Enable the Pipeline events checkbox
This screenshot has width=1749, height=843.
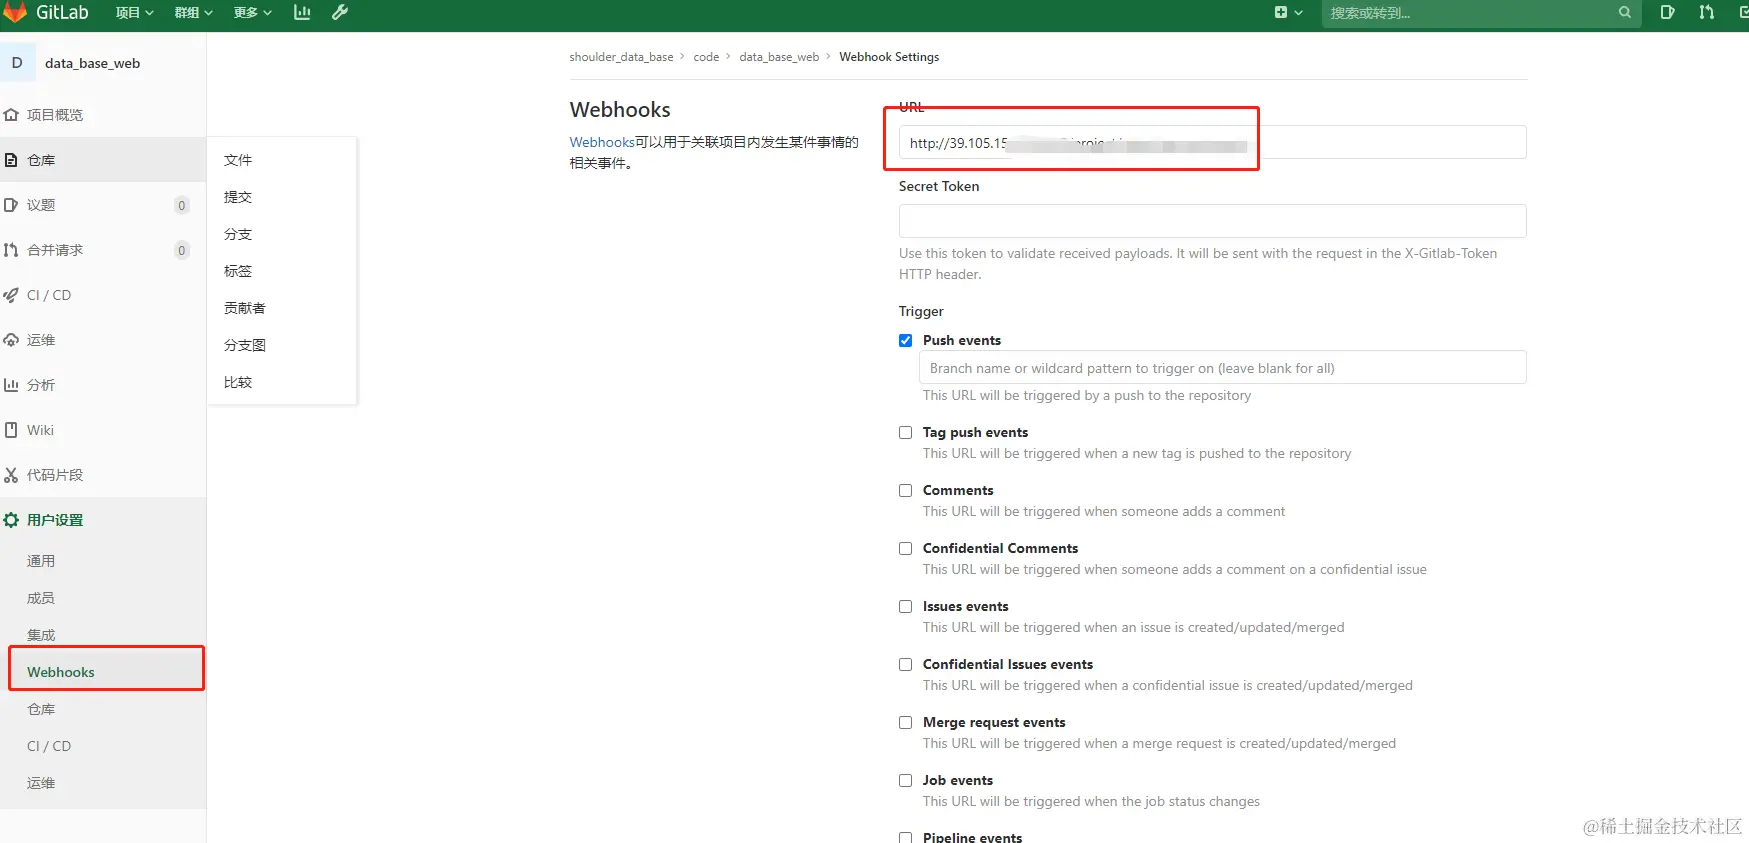[x=906, y=837]
